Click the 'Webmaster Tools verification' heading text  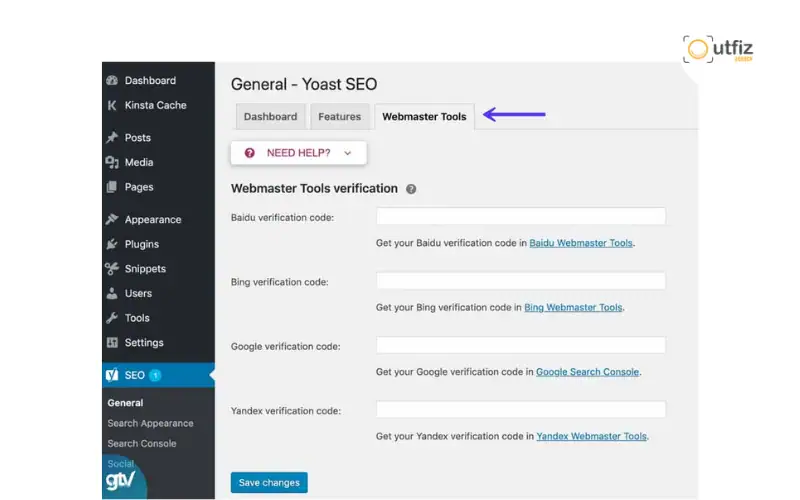(x=314, y=189)
